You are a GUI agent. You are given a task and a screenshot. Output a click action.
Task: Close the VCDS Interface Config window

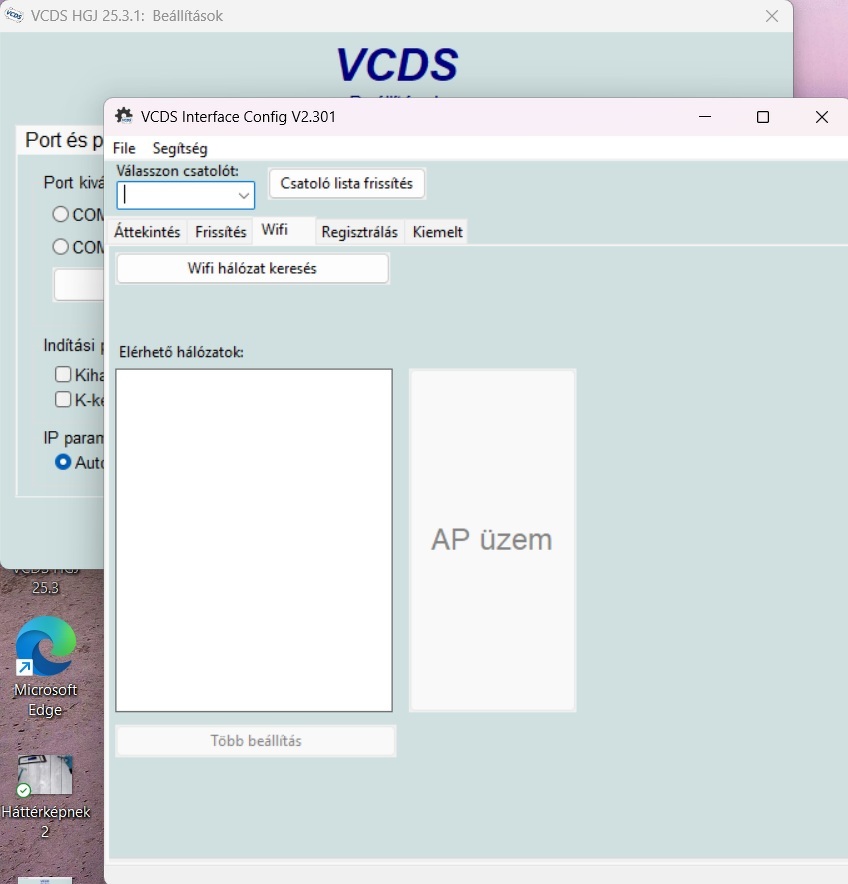pos(822,117)
